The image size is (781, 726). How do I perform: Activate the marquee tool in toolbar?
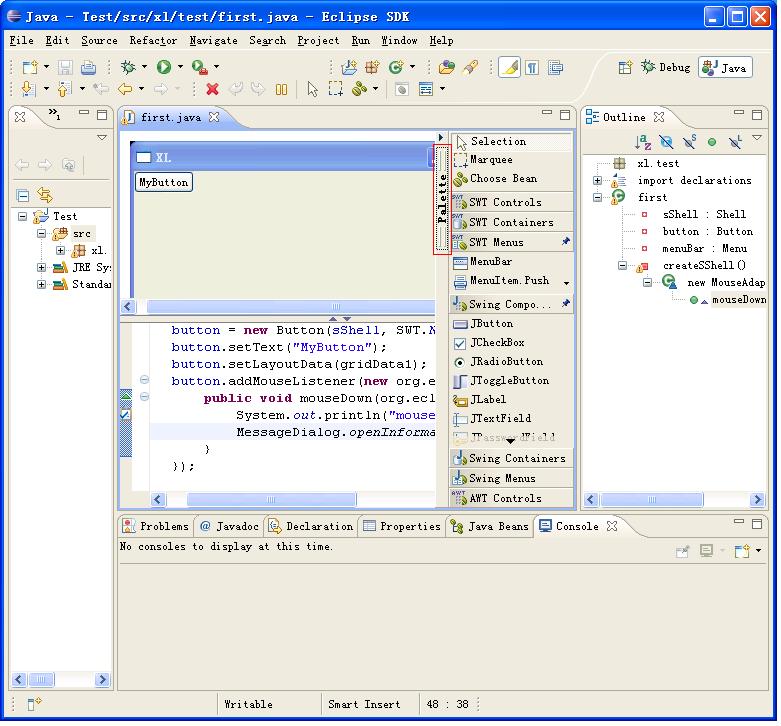click(336, 89)
